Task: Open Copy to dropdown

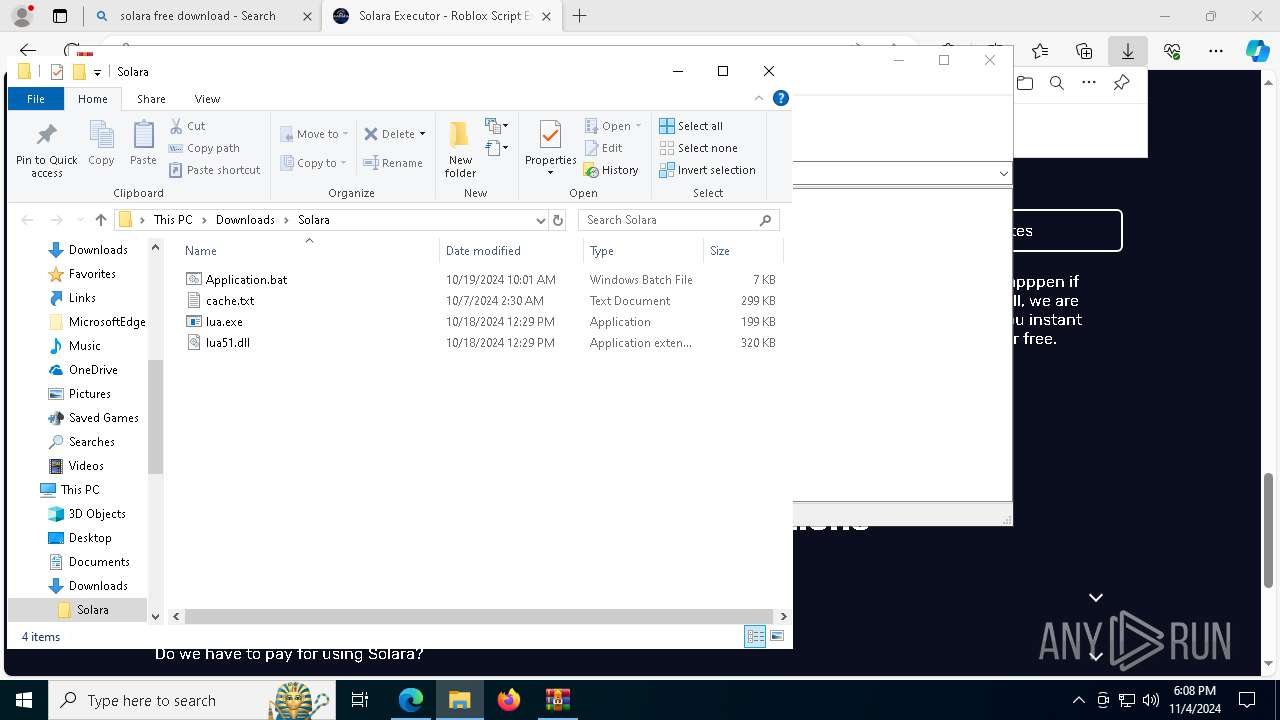Action: pyautogui.click(x=314, y=163)
